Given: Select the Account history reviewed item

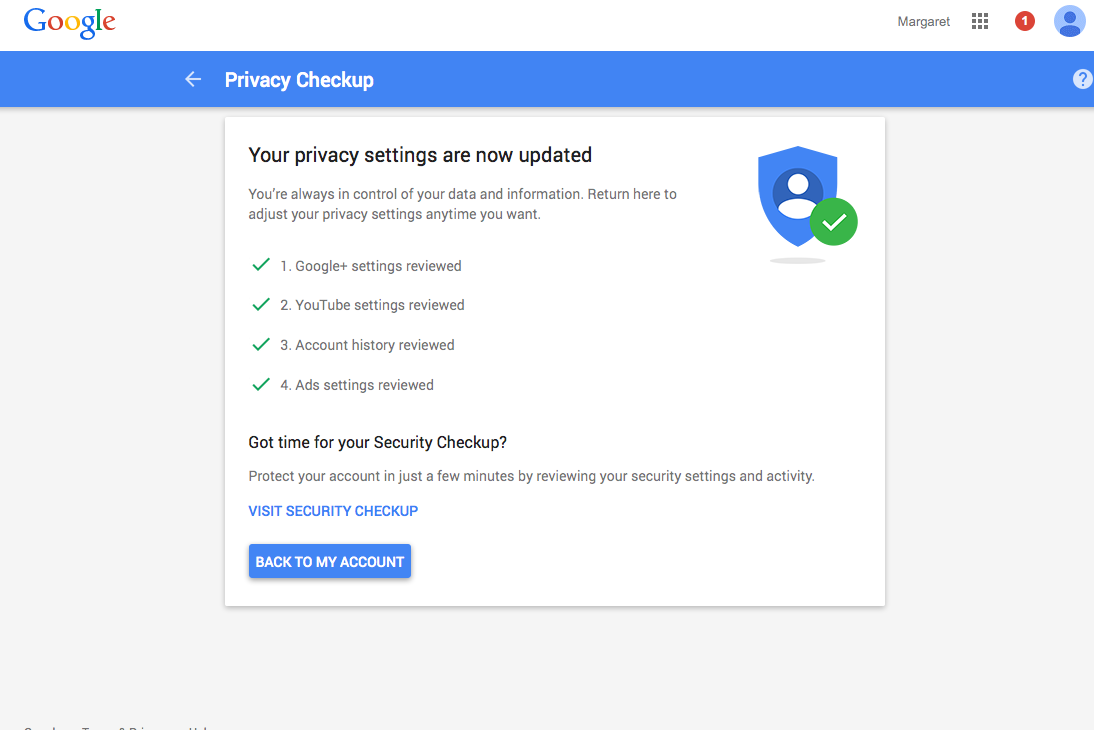Looking at the screenshot, I should (x=367, y=345).
